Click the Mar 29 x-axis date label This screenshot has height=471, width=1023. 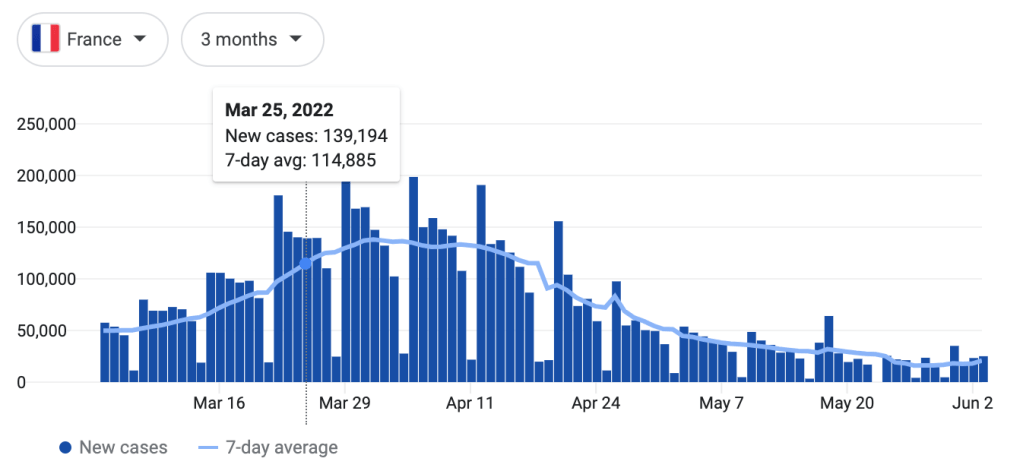(x=345, y=403)
